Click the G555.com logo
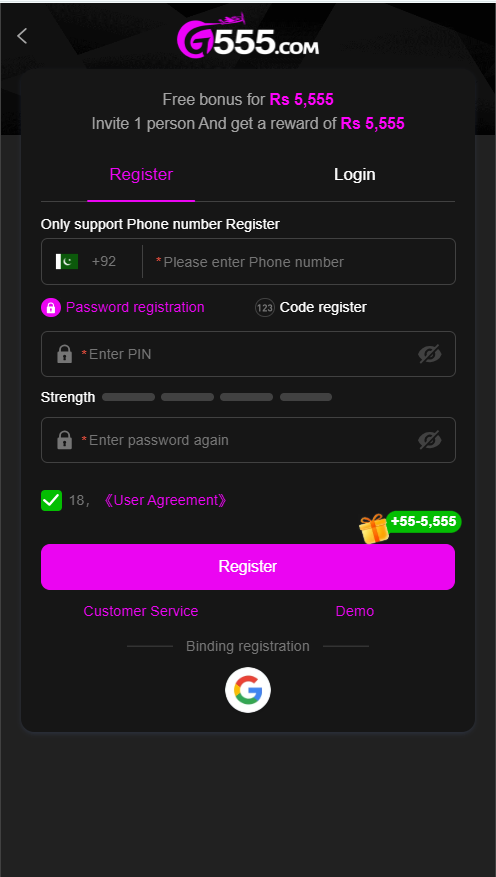 pyautogui.click(x=248, y=37)
